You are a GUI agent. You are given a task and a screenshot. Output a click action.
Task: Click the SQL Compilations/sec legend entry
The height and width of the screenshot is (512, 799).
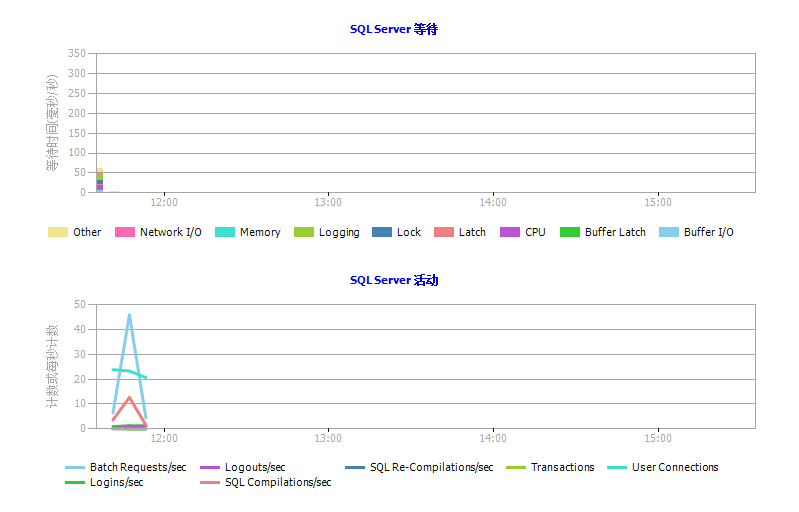pos(266,482)
